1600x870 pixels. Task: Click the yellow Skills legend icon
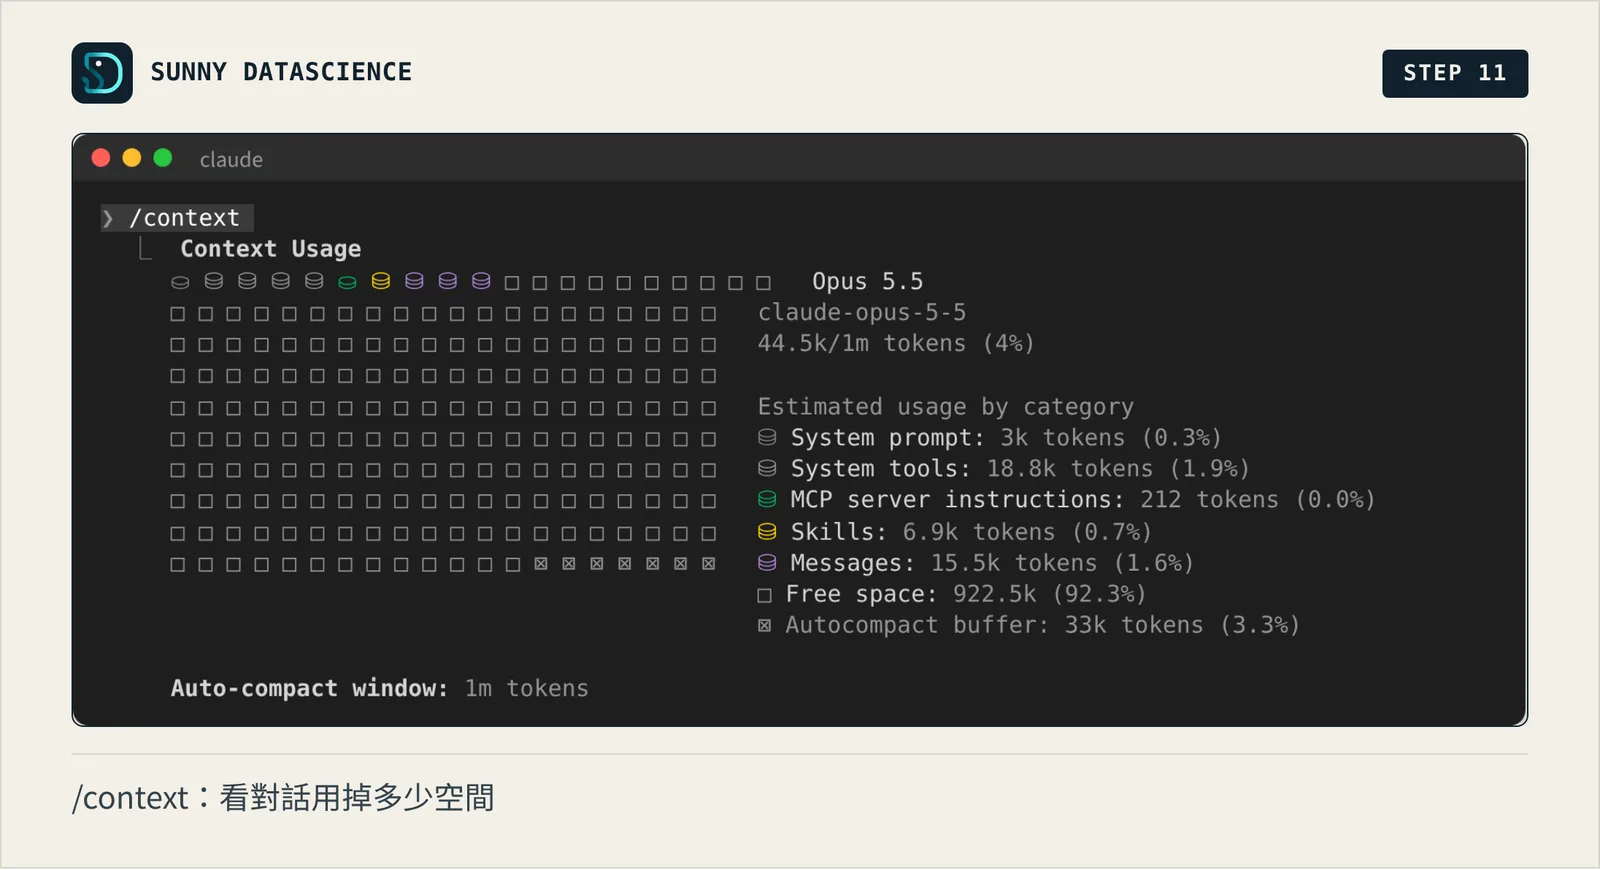[x=767, y=532]
